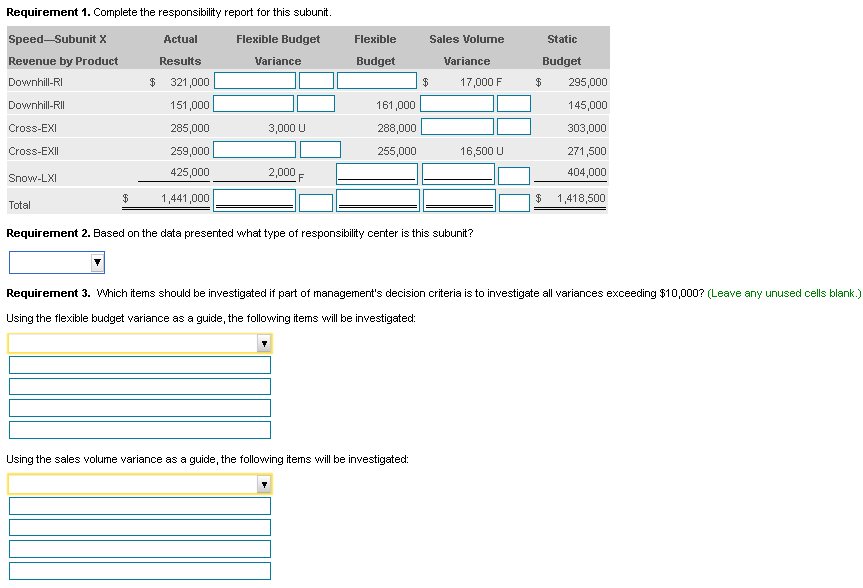
Task: Click the Cross-EXI sales volume variance field
Action: [x=457, y=128]
